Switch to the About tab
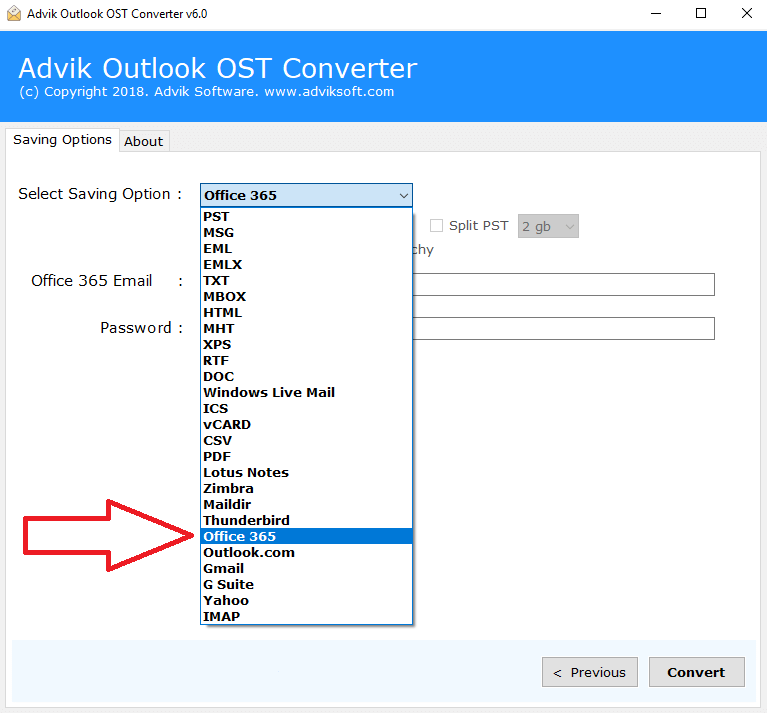Viewport: 767px width, 713px height. (x=143, y=141)
